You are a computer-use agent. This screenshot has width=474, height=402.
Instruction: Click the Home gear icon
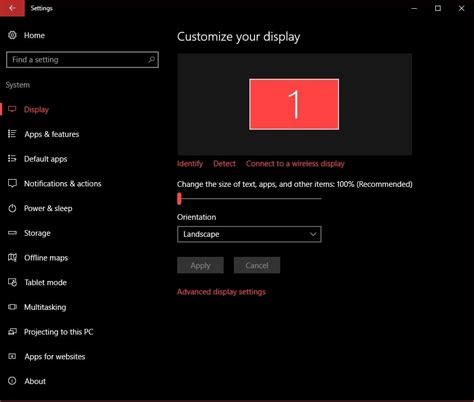click(12, 35)
